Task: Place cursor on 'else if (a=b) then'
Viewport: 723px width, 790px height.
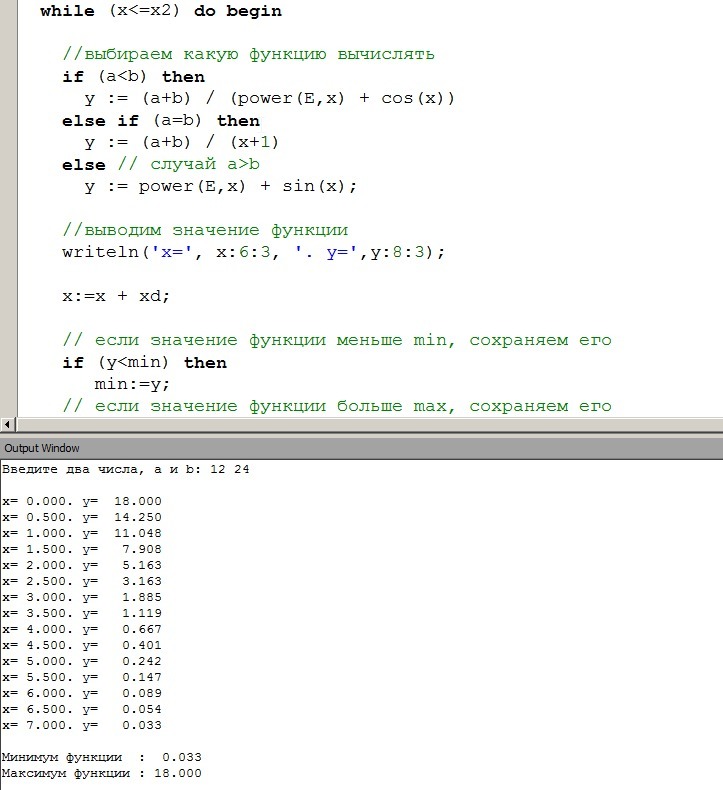Action: coord(161,121)
